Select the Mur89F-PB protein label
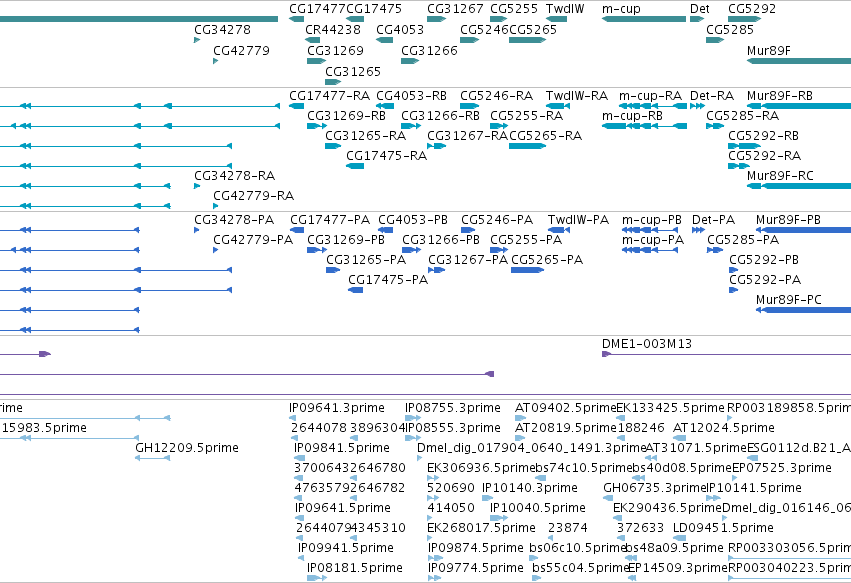Screen dimensions: 851x583 [x=788, y=220]
